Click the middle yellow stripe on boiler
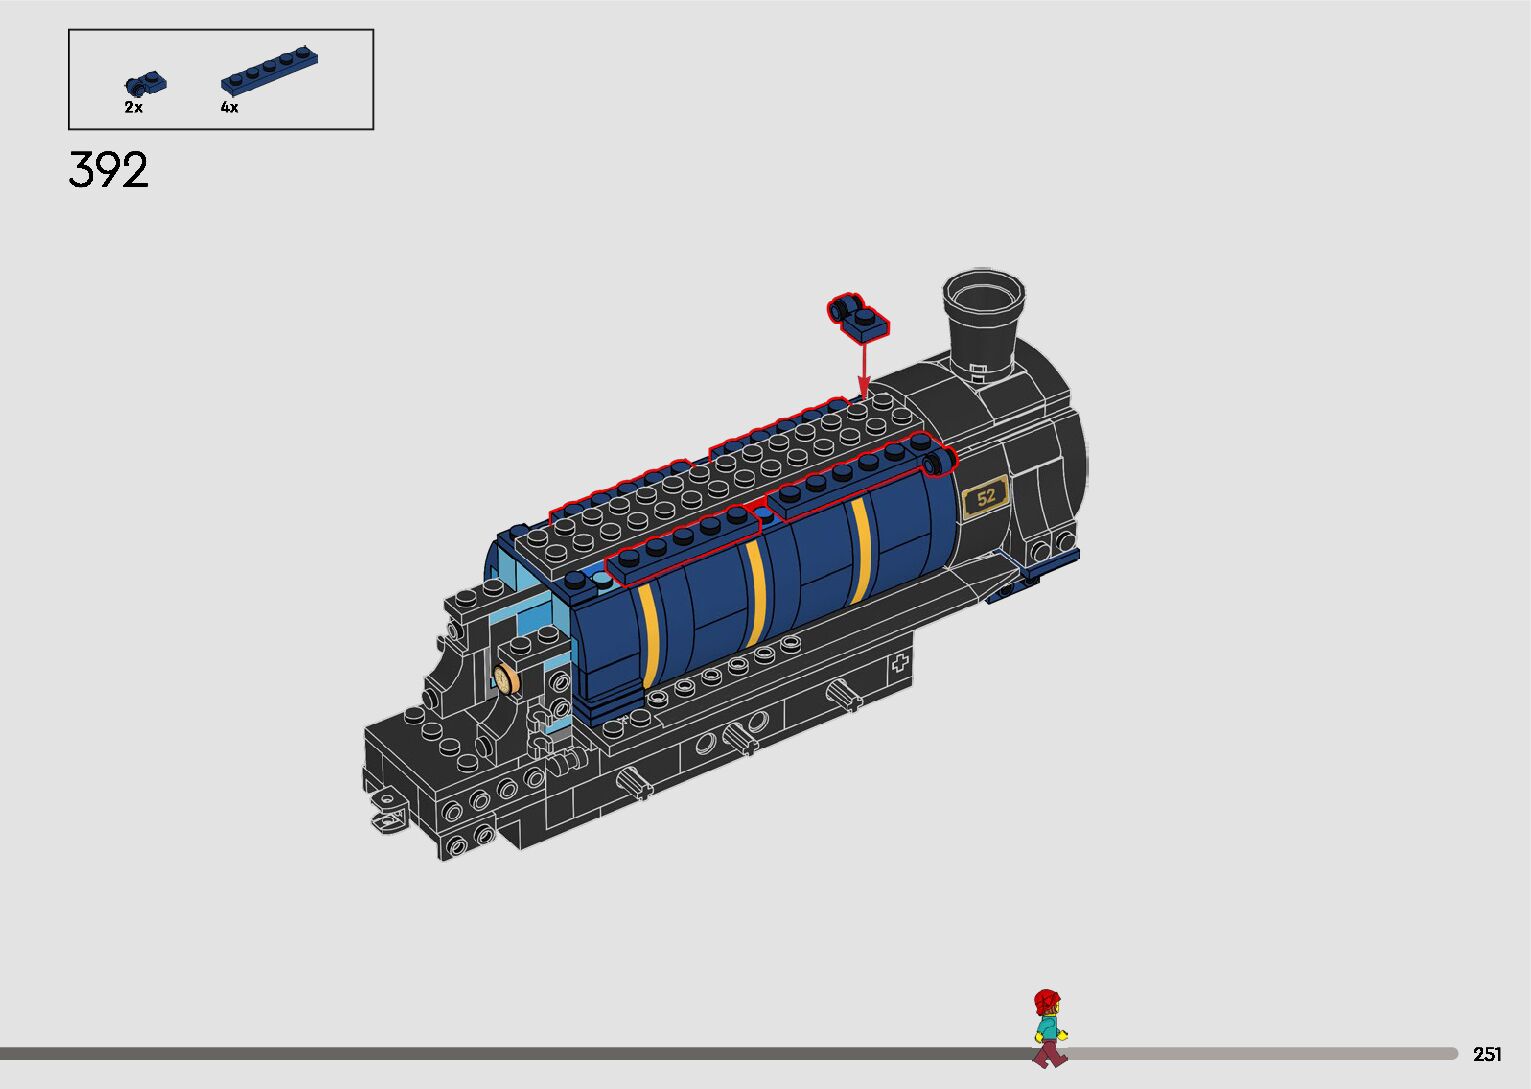This screenshot has width=1531, height=1089. point(756,596)
